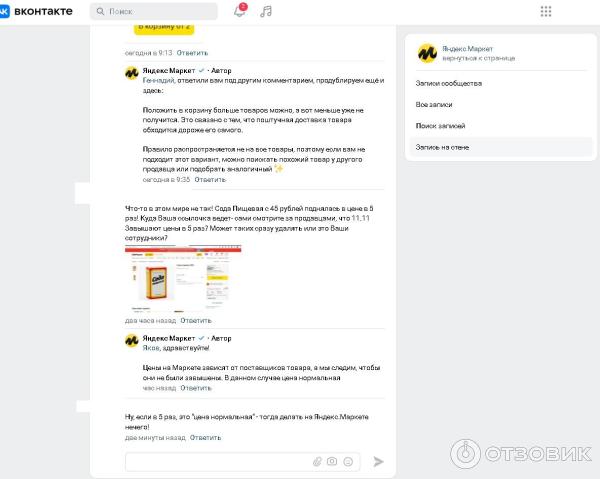Open the soda product screenshot thumbnail
Viewport: 600px width, 479px height.
[x=183, y=279]
